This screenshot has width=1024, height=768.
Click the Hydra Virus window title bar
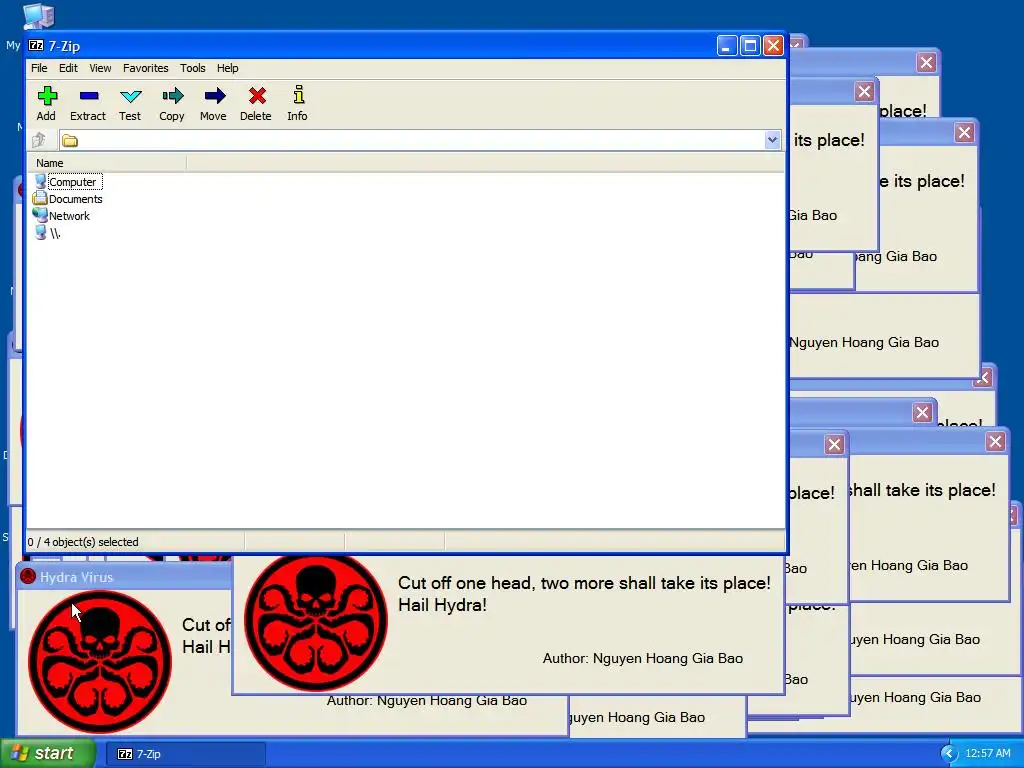coord(124,577)
